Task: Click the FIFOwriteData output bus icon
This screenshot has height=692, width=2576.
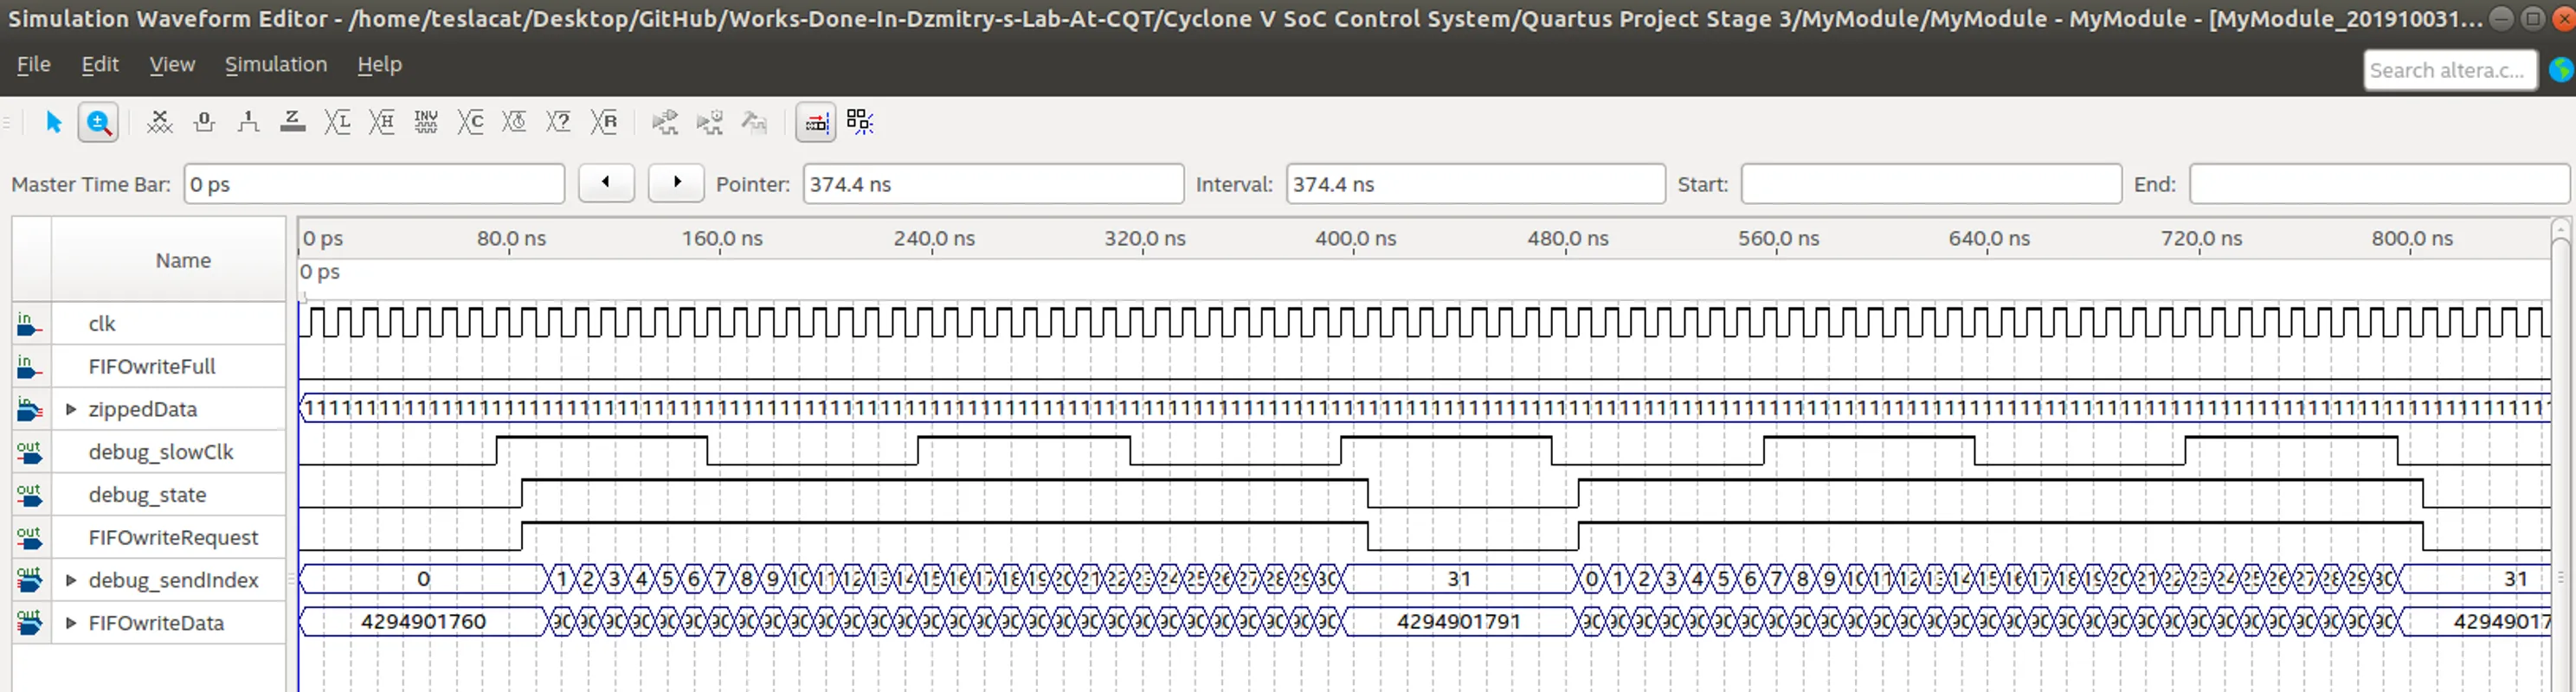Action: (x=29, y=623)
